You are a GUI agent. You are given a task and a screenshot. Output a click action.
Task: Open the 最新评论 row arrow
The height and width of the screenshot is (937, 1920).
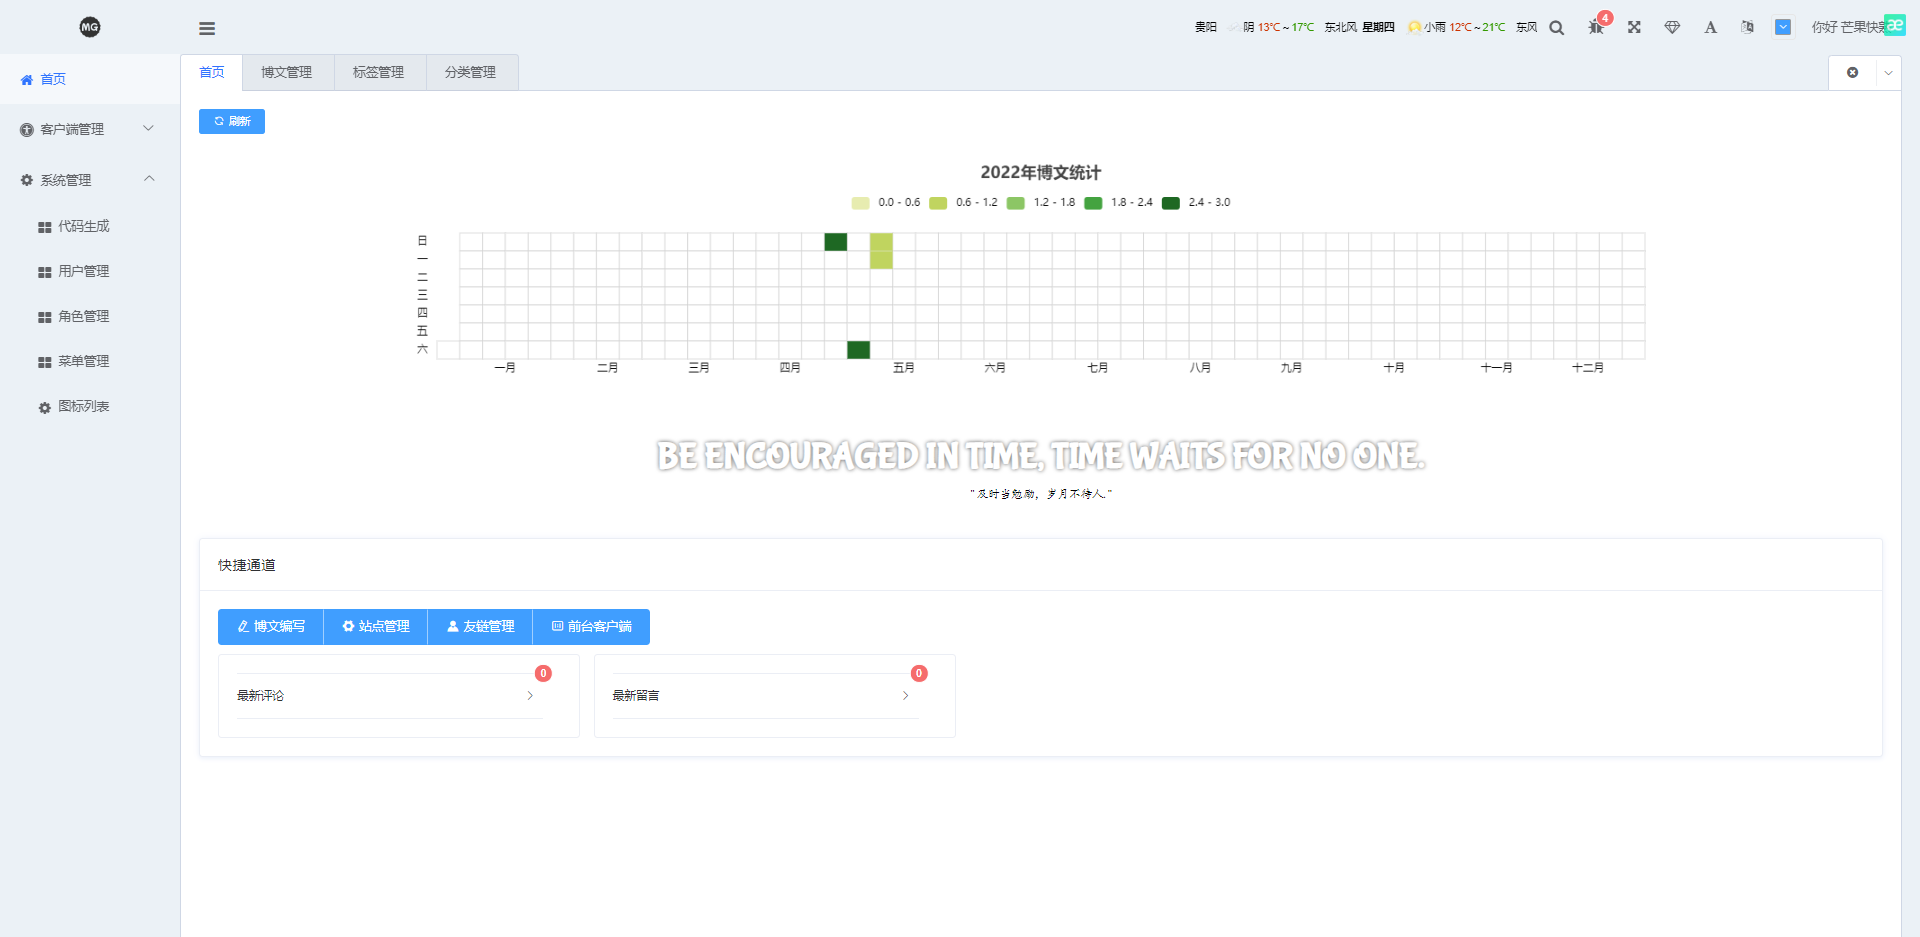tap(530, 696)
